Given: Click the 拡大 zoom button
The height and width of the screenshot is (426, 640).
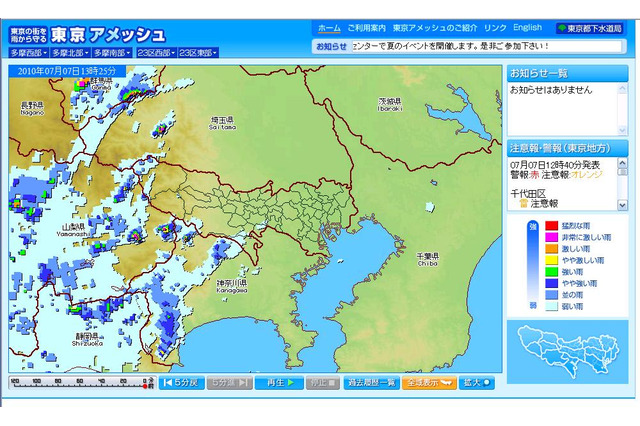Looking at the screenshot, I should click(x=477, y=383).
